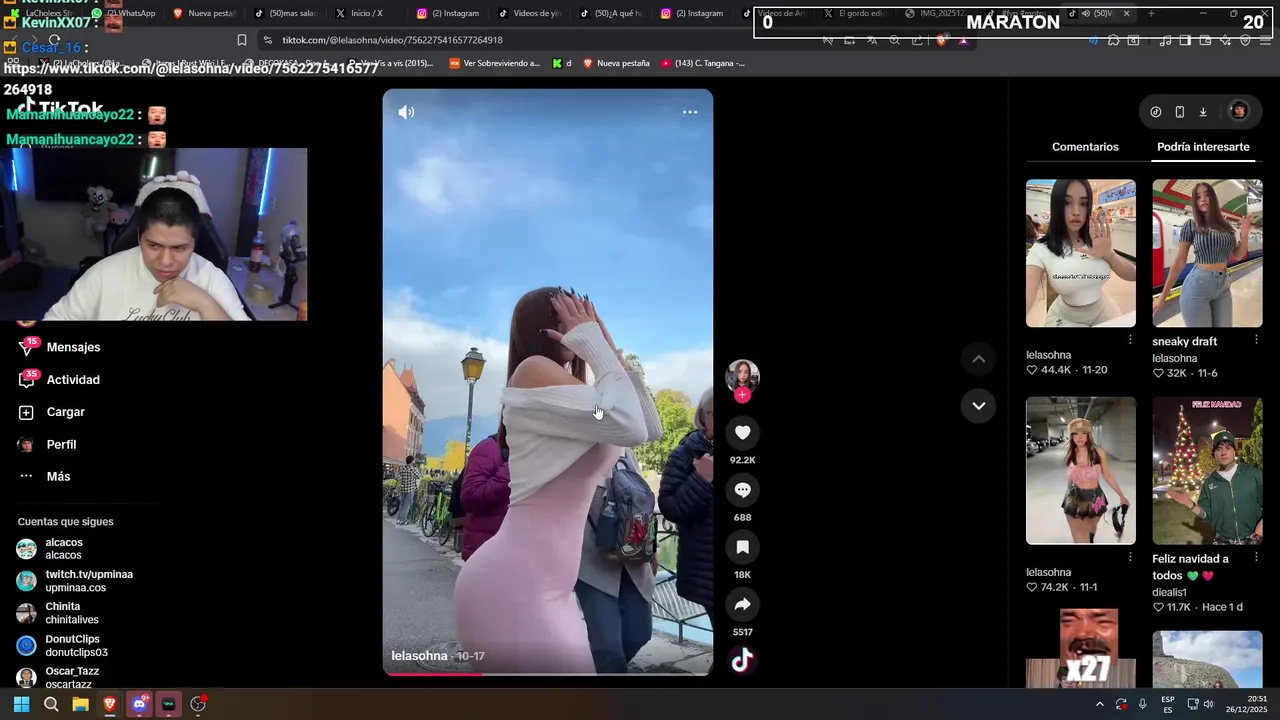Image resolution: width=1280 pixels, height=720 pixels.
Task: Bookmark this page in the address bar
Action: (x=242, y=40)
